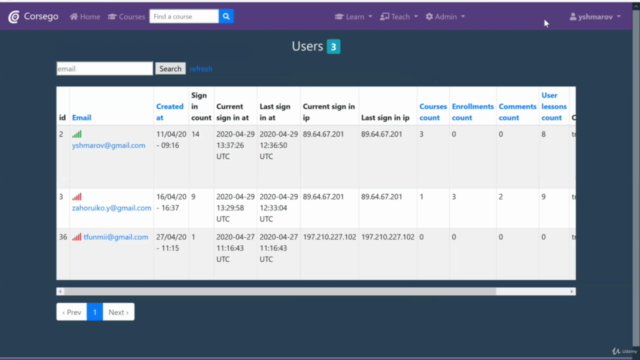
Task: Select the created date 11/04/20 - 09:16
Action: tap(171, 140)
